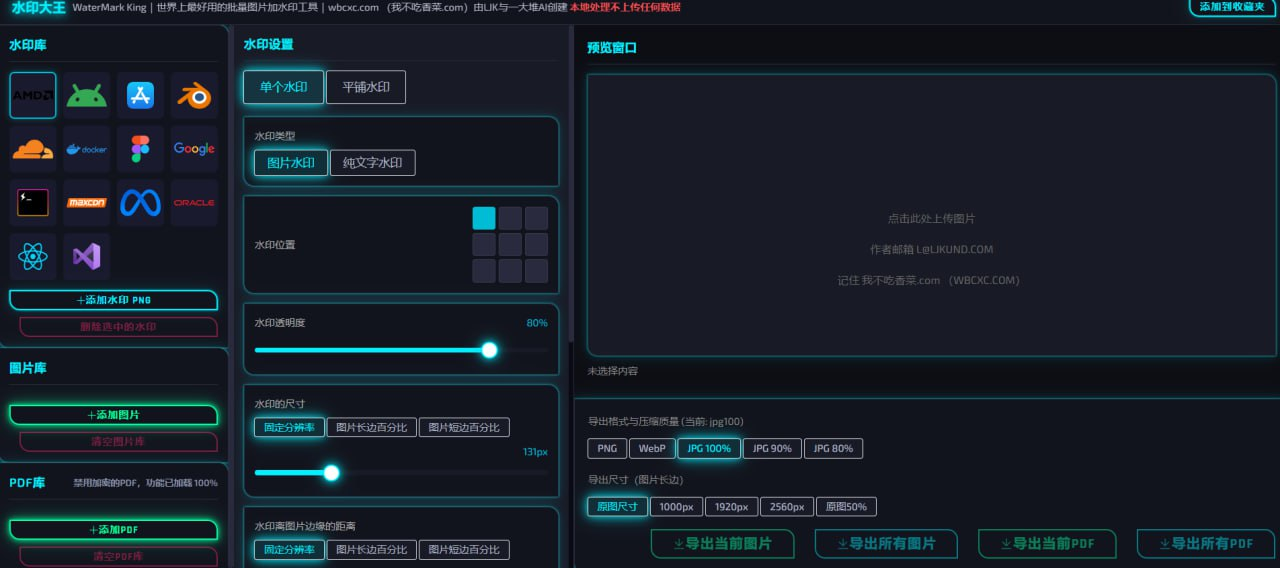The image size is (1280, 568).
Task: Select JPG 90% export quality
Action: click(x=772, y=449)
